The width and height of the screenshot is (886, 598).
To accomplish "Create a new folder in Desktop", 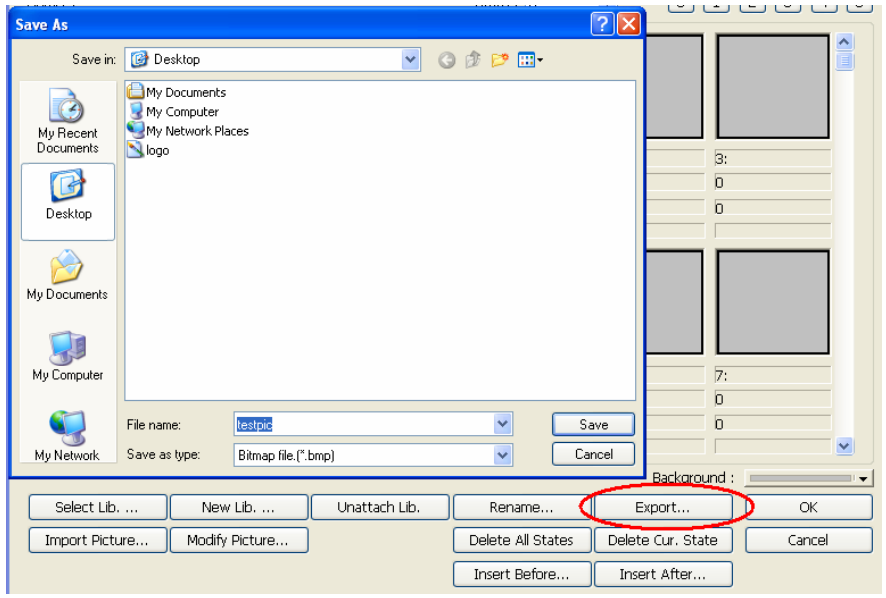I will pyautogui.click(x=500, y=59).
